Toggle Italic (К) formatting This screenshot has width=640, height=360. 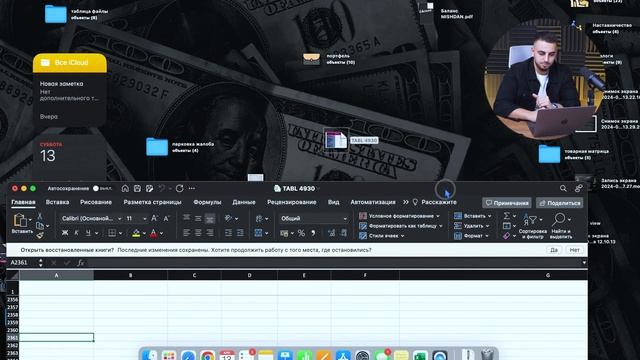click(76, 233)
